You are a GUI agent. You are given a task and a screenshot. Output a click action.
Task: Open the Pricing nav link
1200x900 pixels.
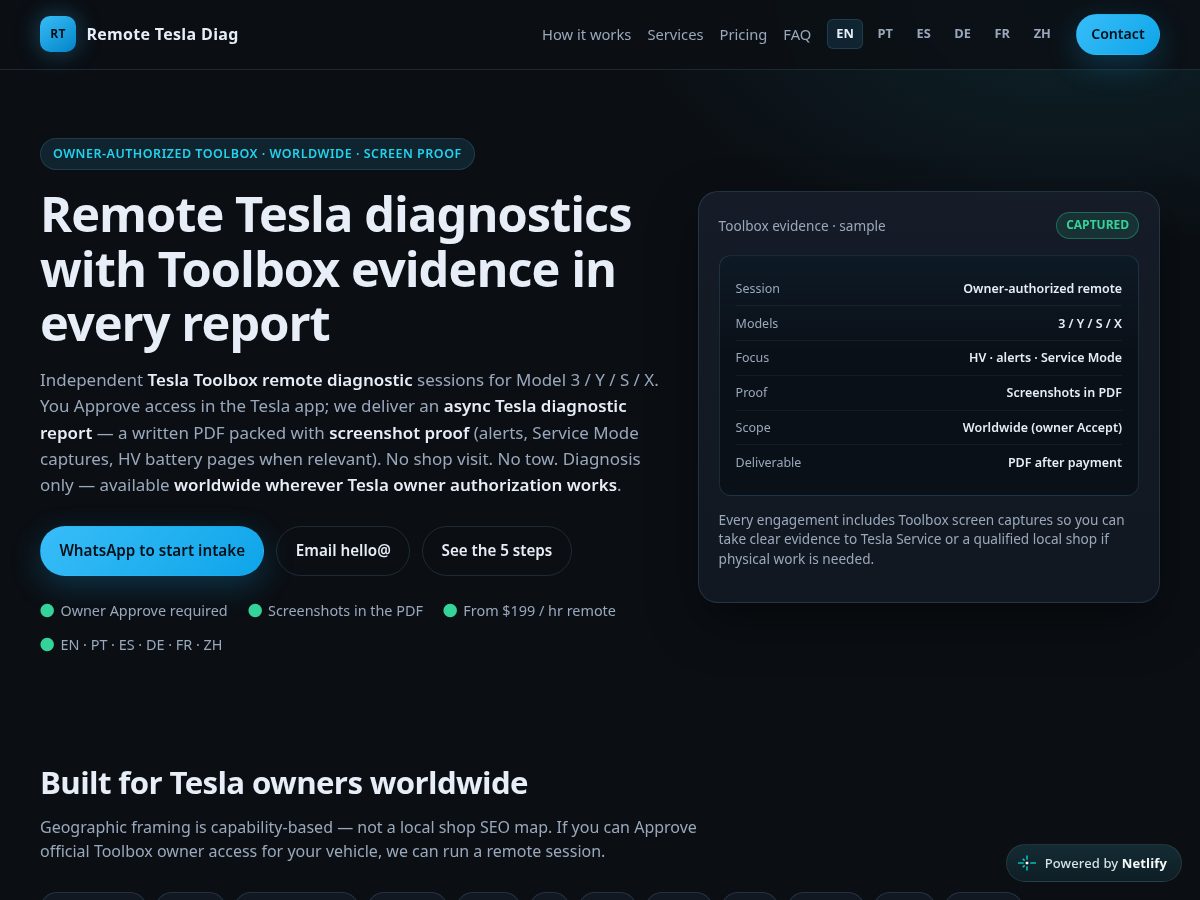pos(743,34)
